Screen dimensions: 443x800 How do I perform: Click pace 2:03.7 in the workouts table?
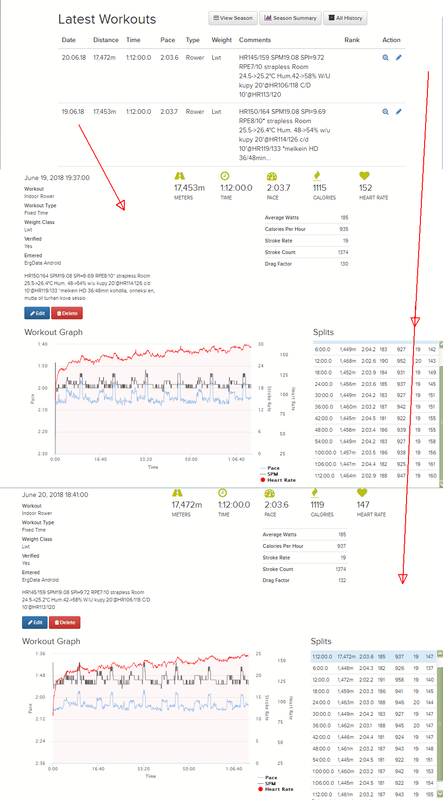tap(169, 111)
